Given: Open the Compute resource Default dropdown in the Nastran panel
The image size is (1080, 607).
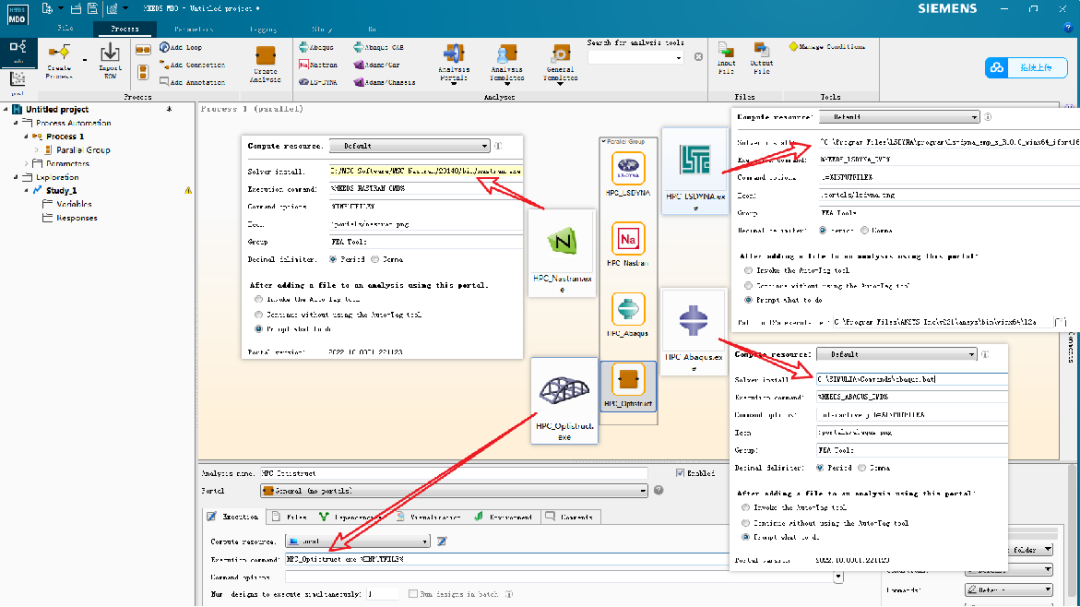Looking at the screenshot, I should pos(410,146).
